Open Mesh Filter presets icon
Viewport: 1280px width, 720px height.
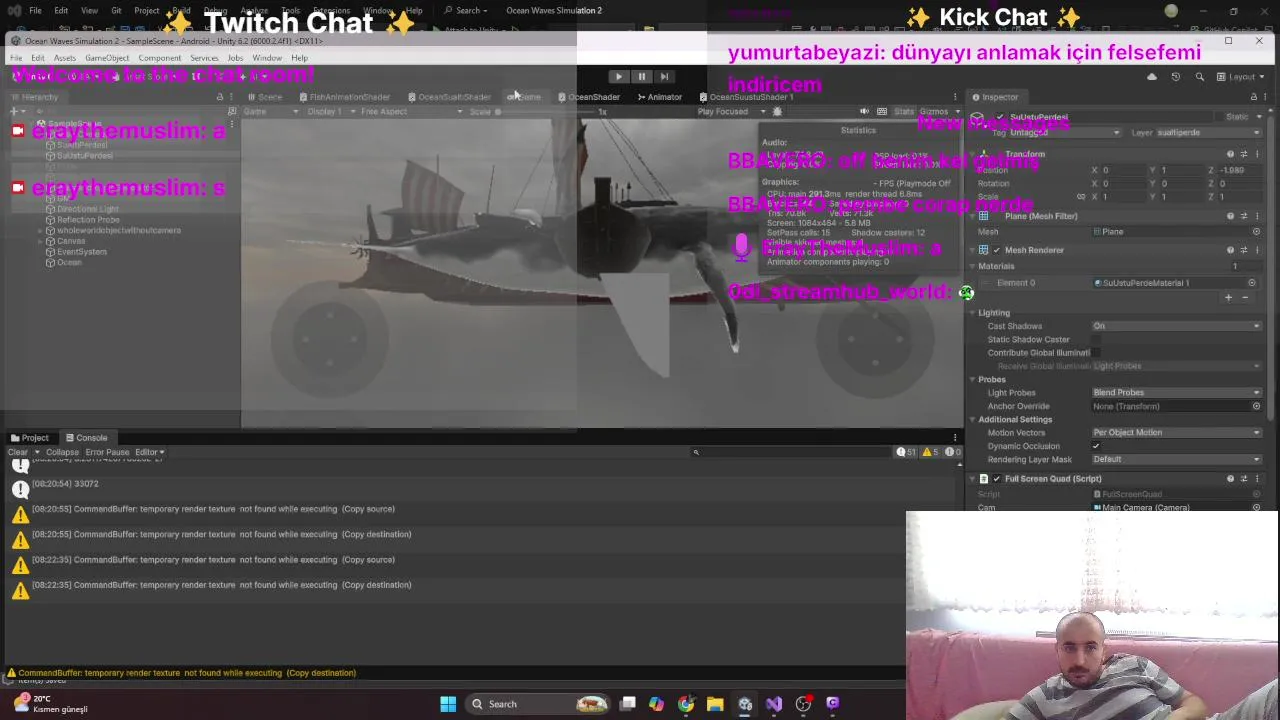point(1244,216)
